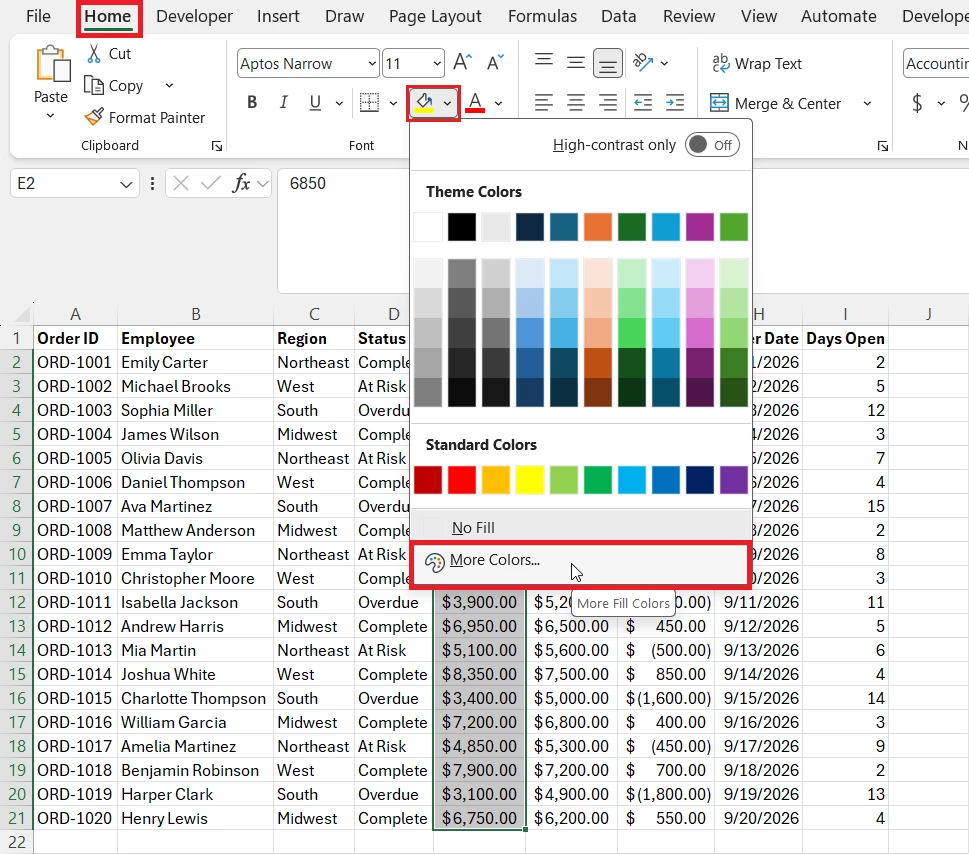Open the Aptos Narrow font name dropdown

click(x=372, y=63)
